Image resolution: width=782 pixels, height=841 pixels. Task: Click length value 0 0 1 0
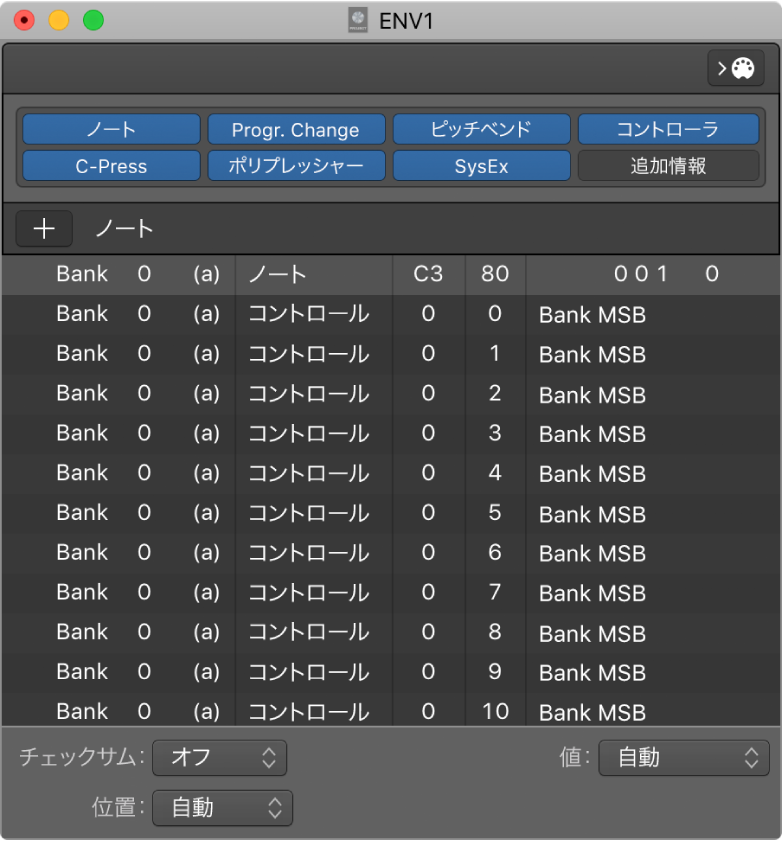click(x=666, y=275)
